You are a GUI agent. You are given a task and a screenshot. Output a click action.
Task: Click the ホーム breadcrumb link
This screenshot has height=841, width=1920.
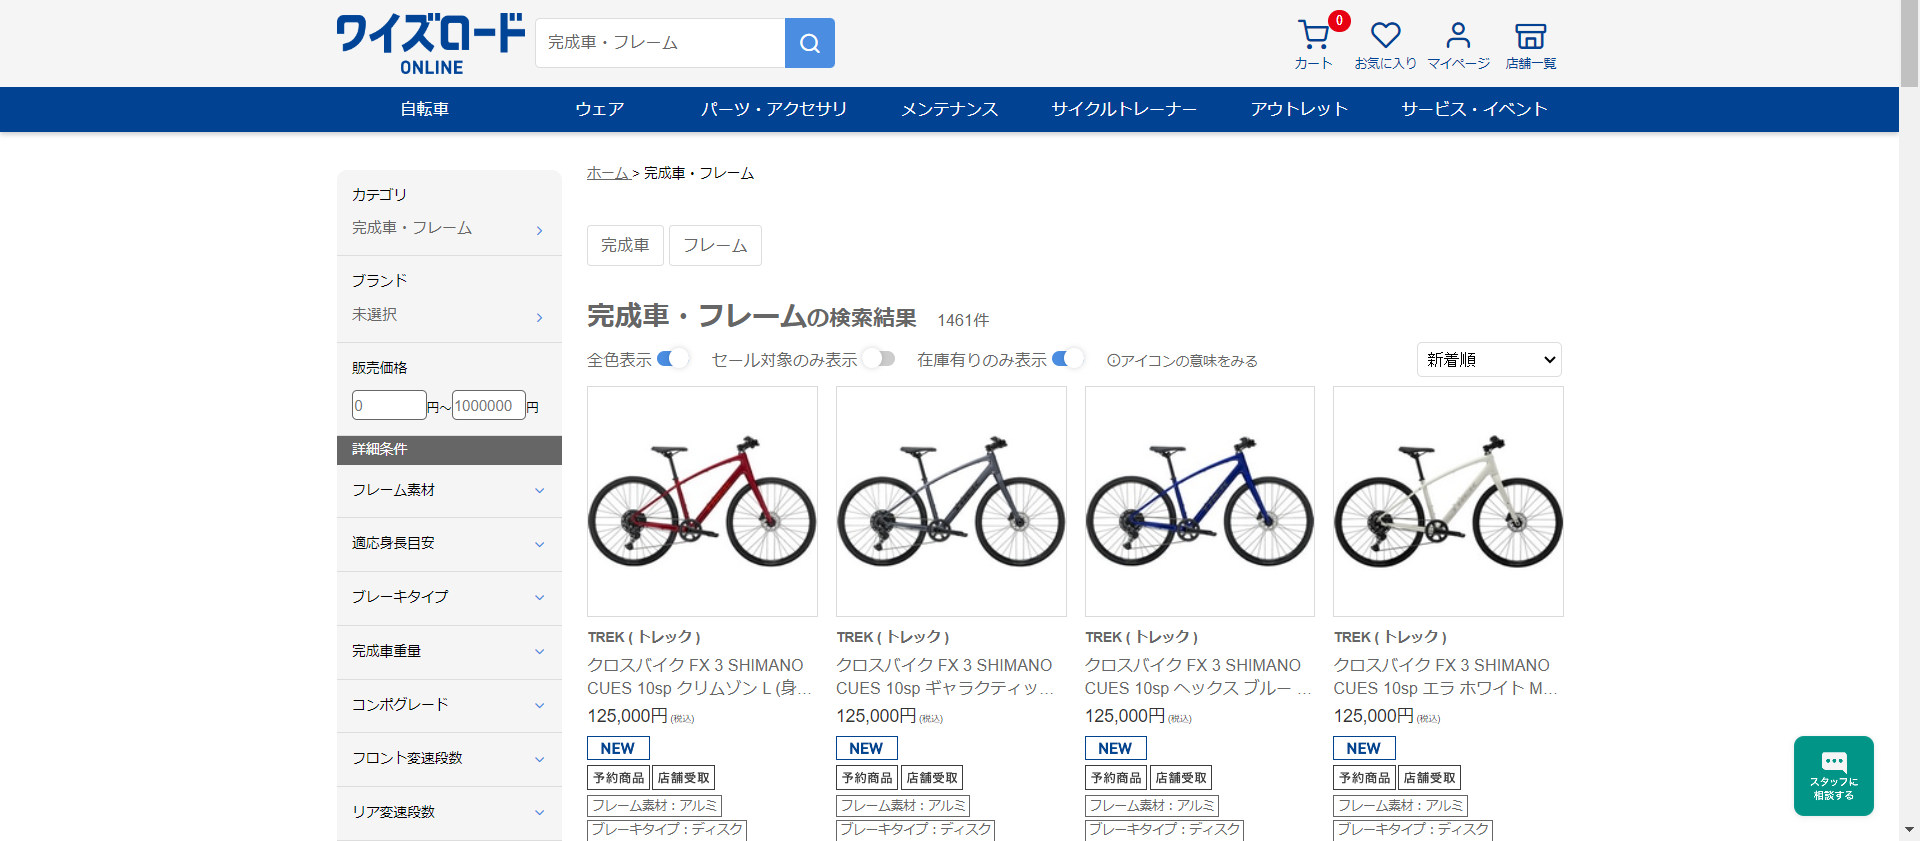tap(608, 173)
